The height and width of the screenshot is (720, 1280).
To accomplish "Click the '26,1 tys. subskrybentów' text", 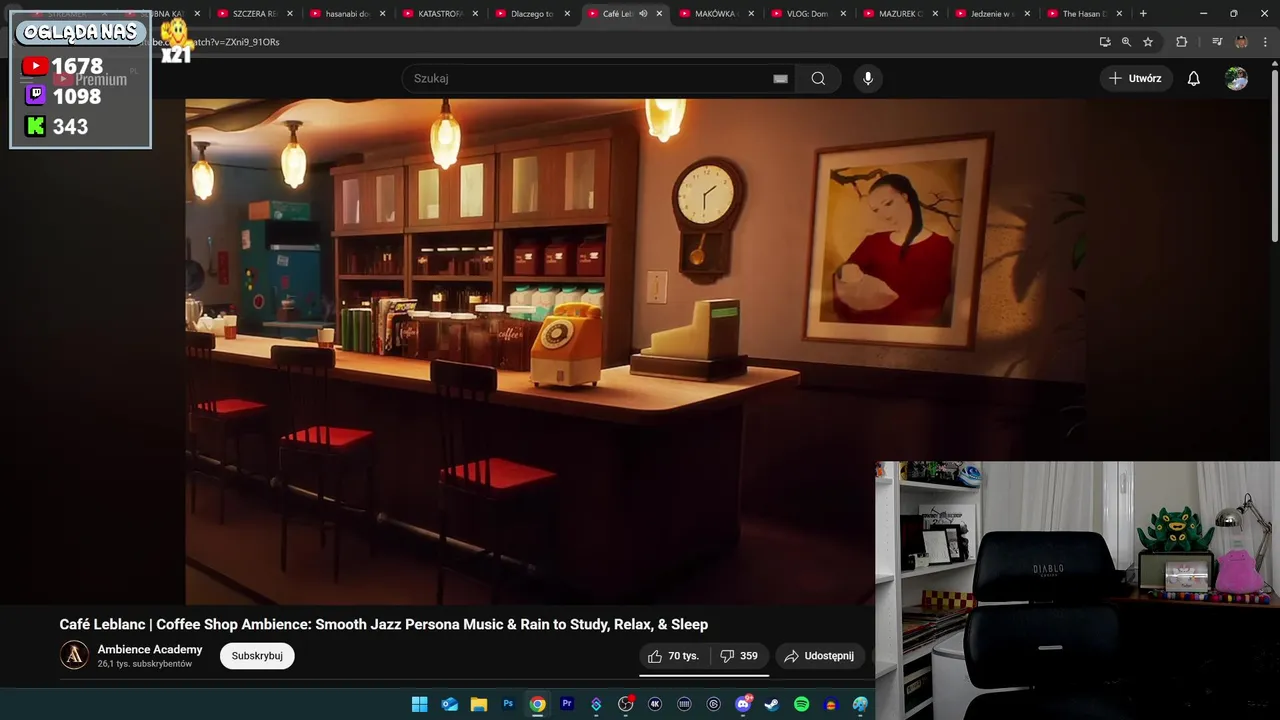I will (x=144, y=664).
